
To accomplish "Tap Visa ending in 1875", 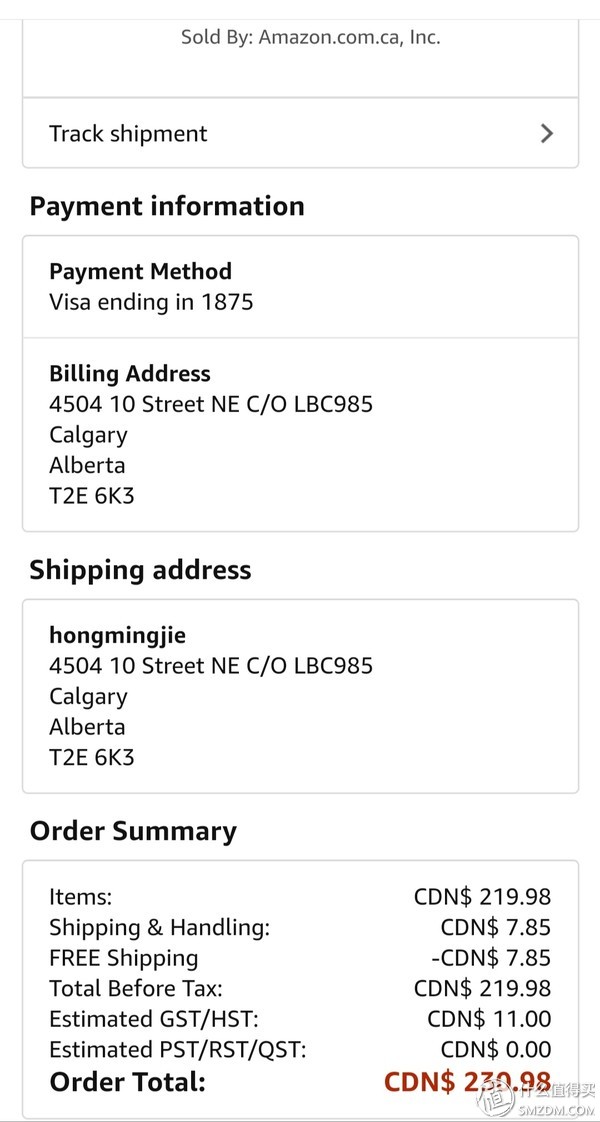I will (151, 301).
